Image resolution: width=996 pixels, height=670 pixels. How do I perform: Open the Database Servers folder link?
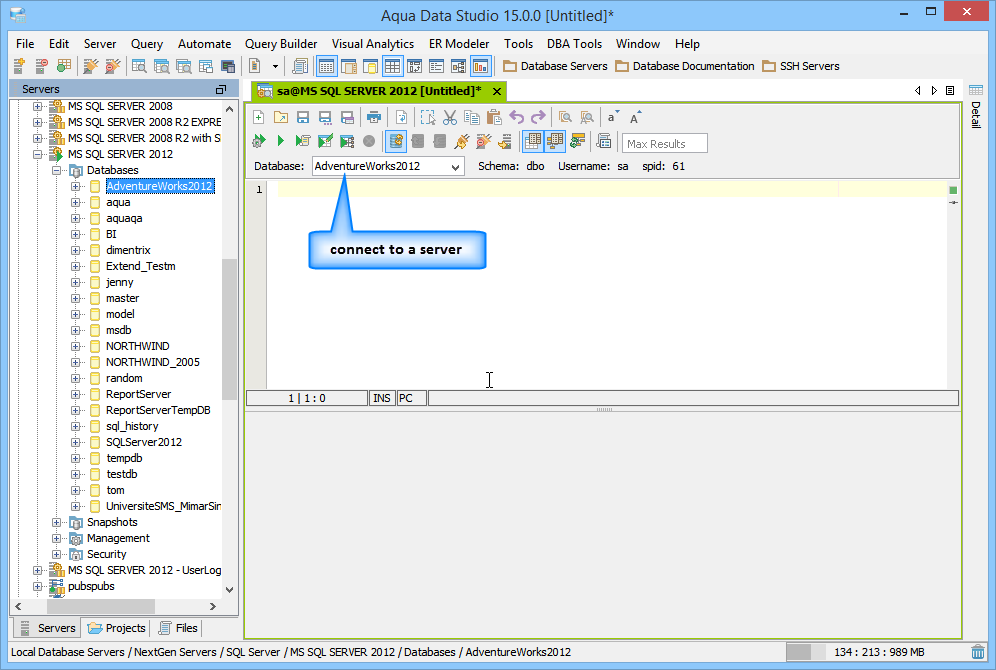(555, 66)
